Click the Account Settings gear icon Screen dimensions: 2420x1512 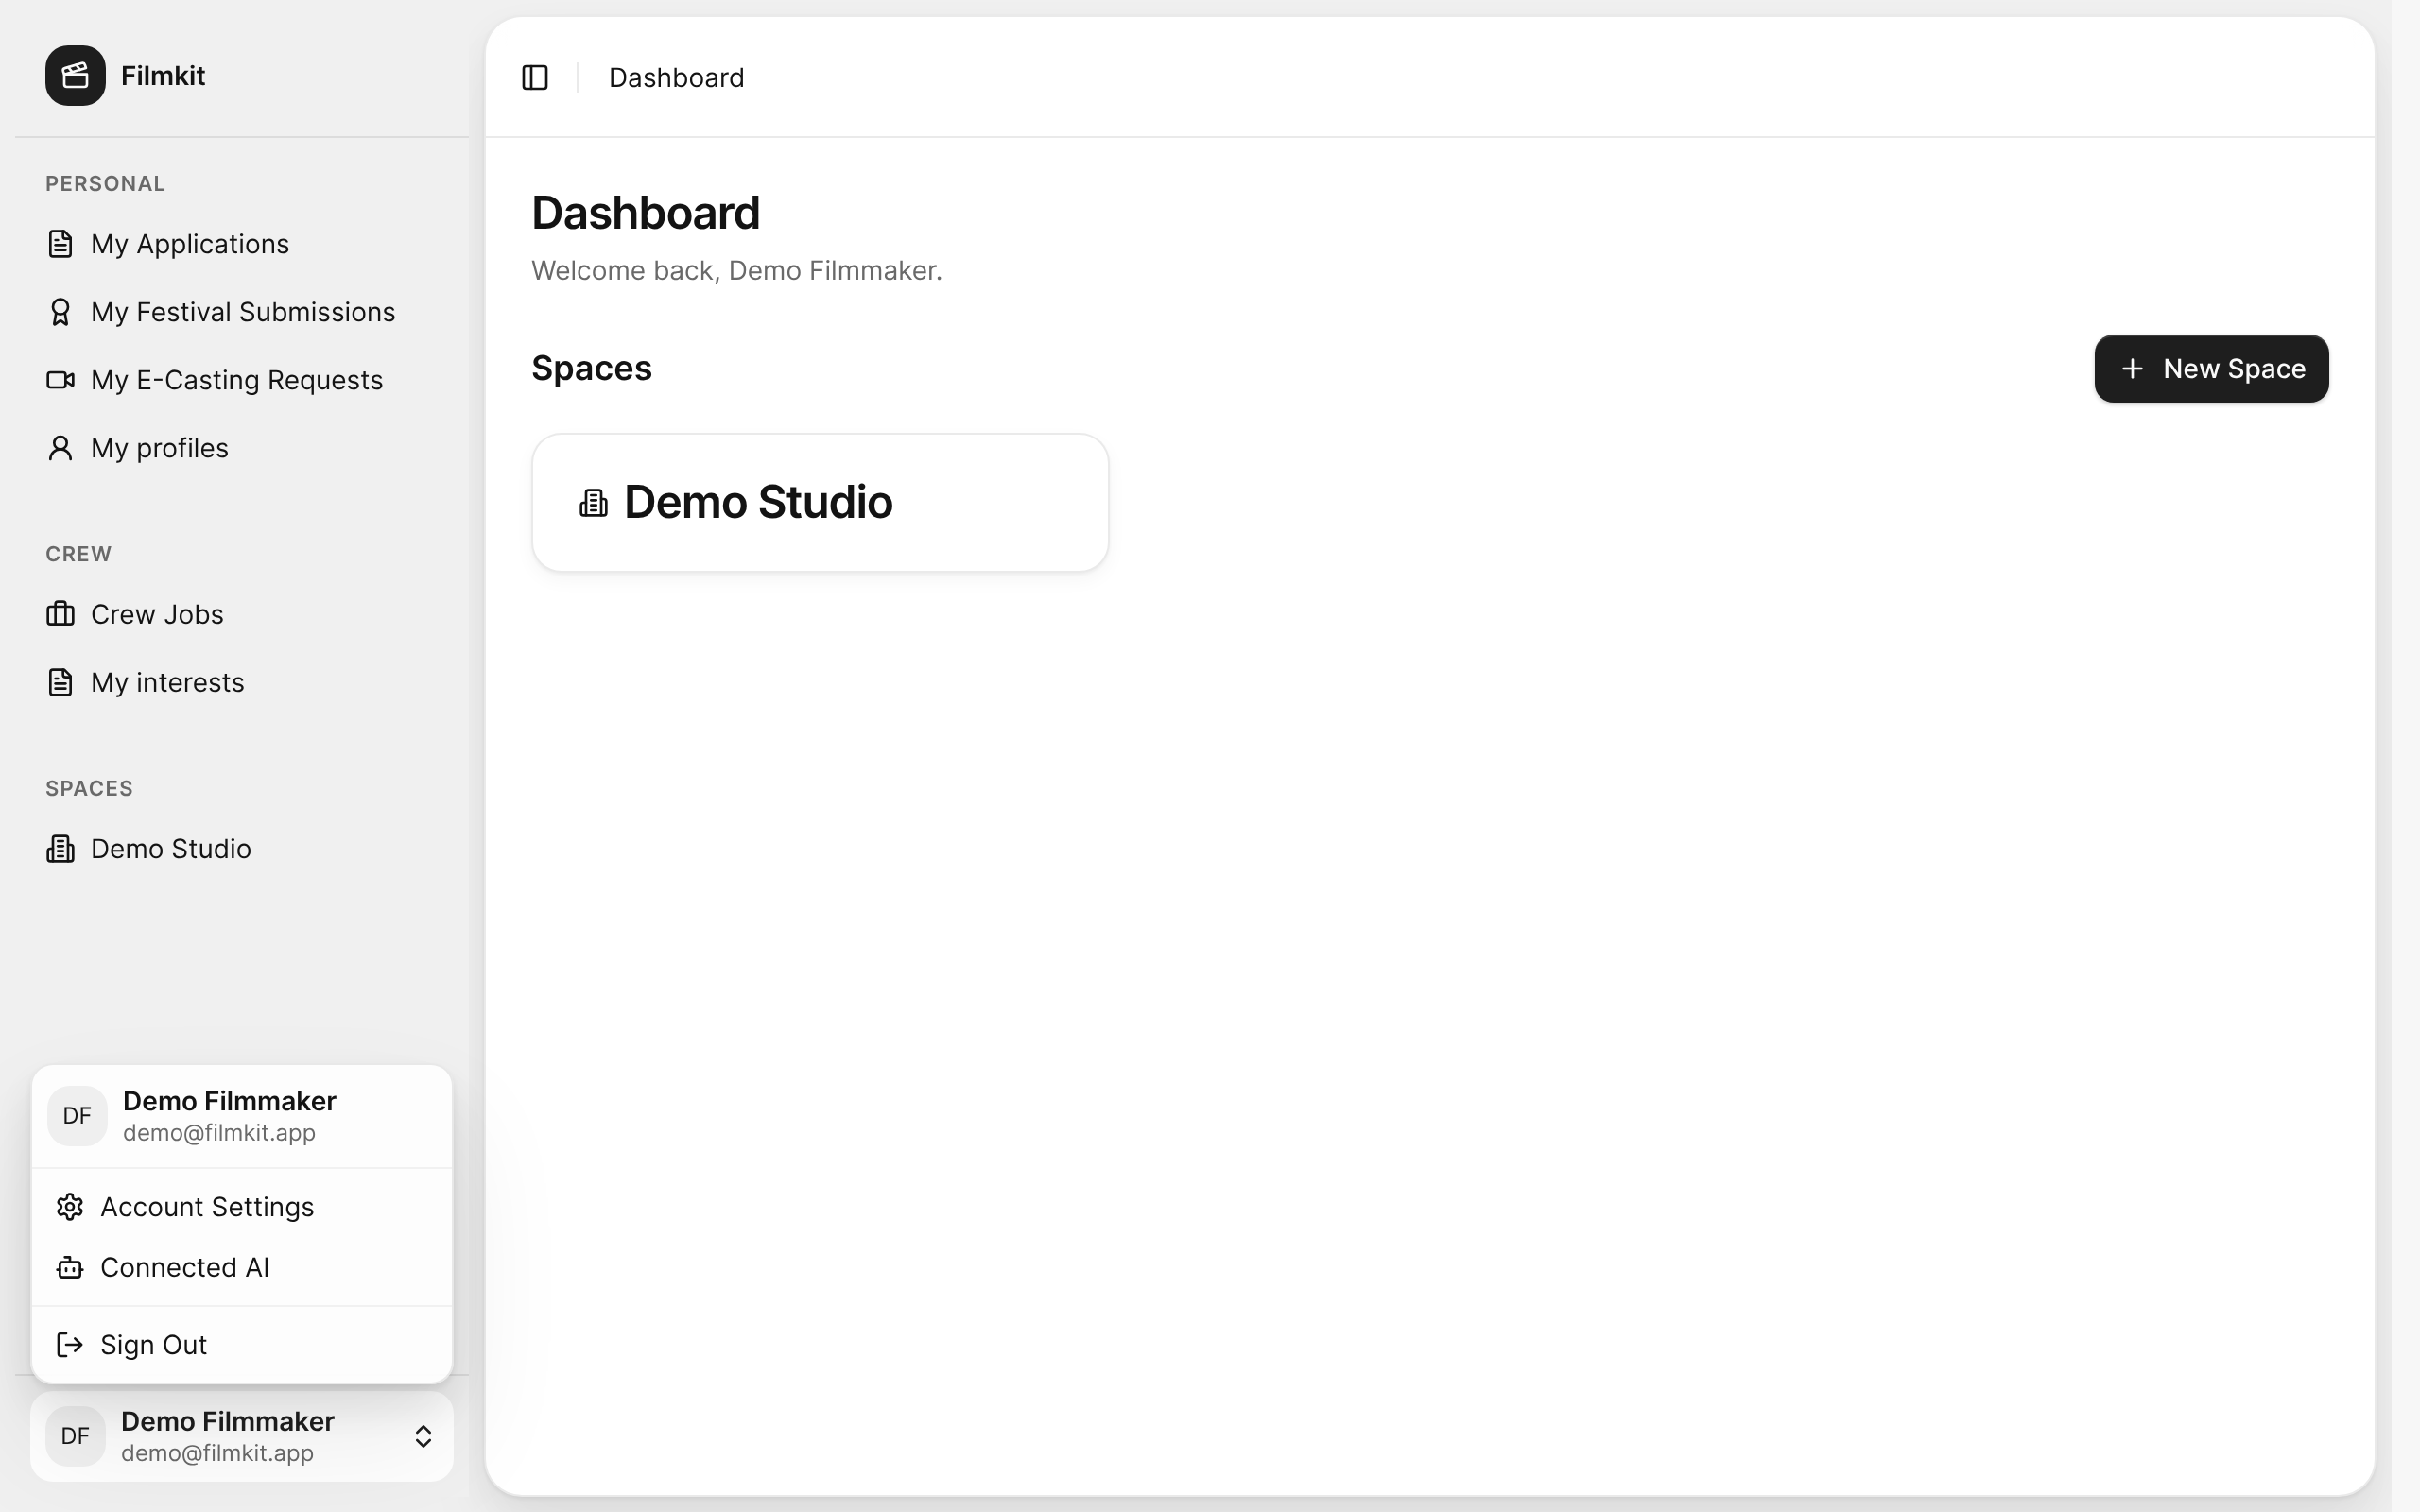click(x=70, y=1207)
